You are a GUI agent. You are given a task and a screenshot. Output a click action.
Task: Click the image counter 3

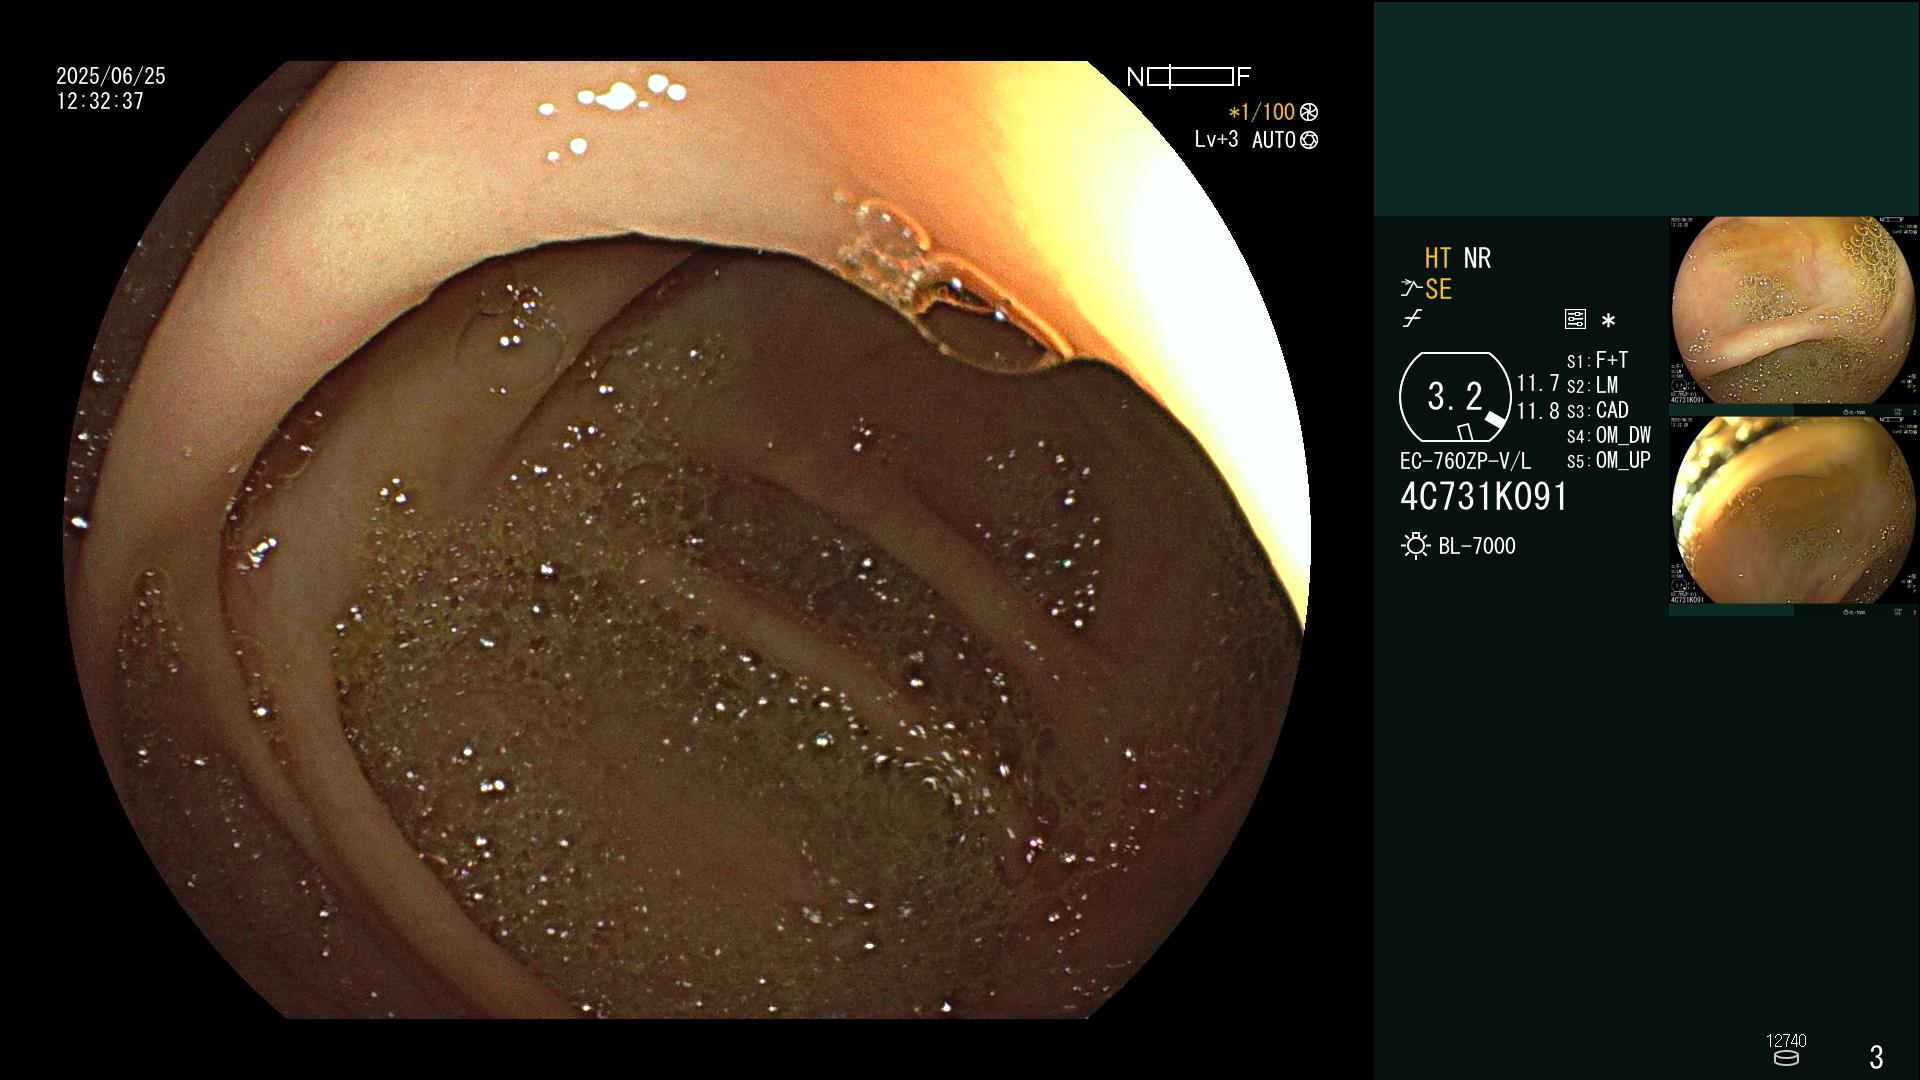1876,1057
